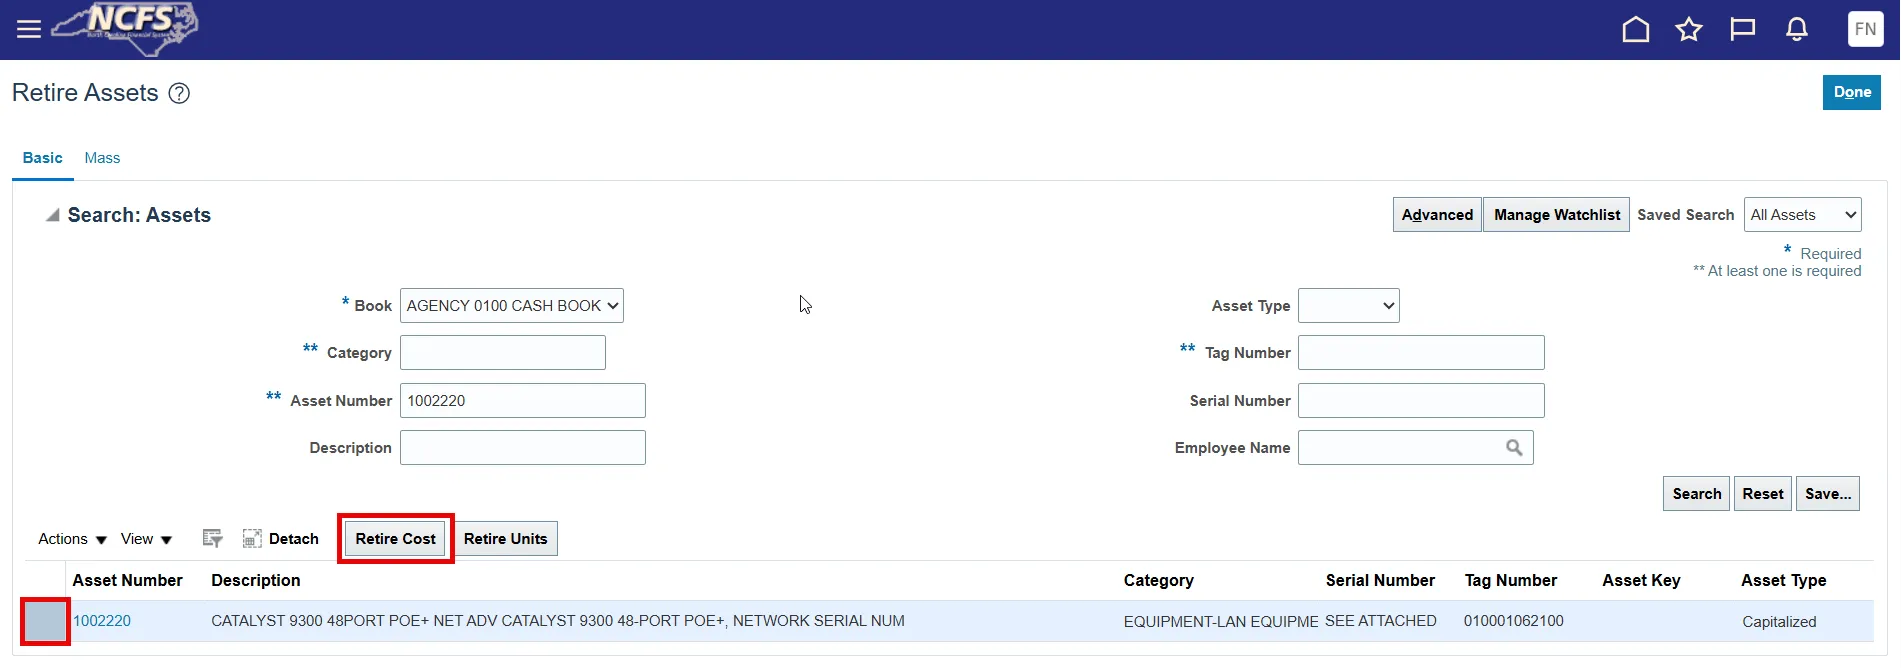Screen dimensions: 1901x668
Task: Click the NCFS logo
Action: pos(125,28)
